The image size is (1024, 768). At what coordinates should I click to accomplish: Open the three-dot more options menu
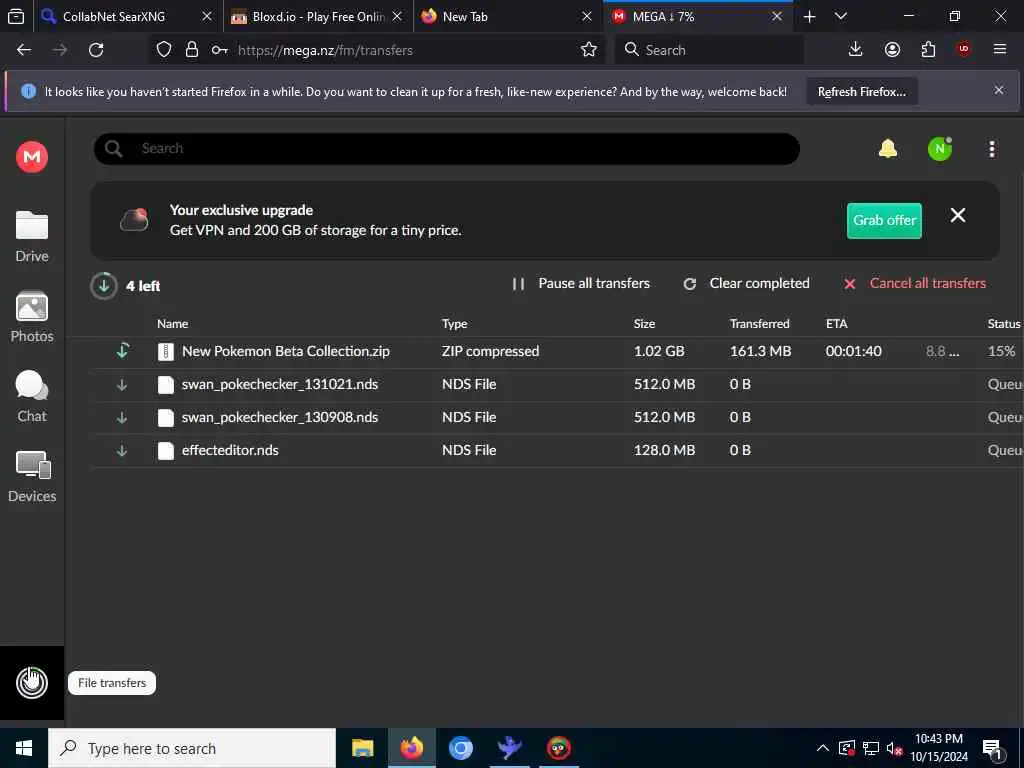pyautogui.click(x=992, y=149)
